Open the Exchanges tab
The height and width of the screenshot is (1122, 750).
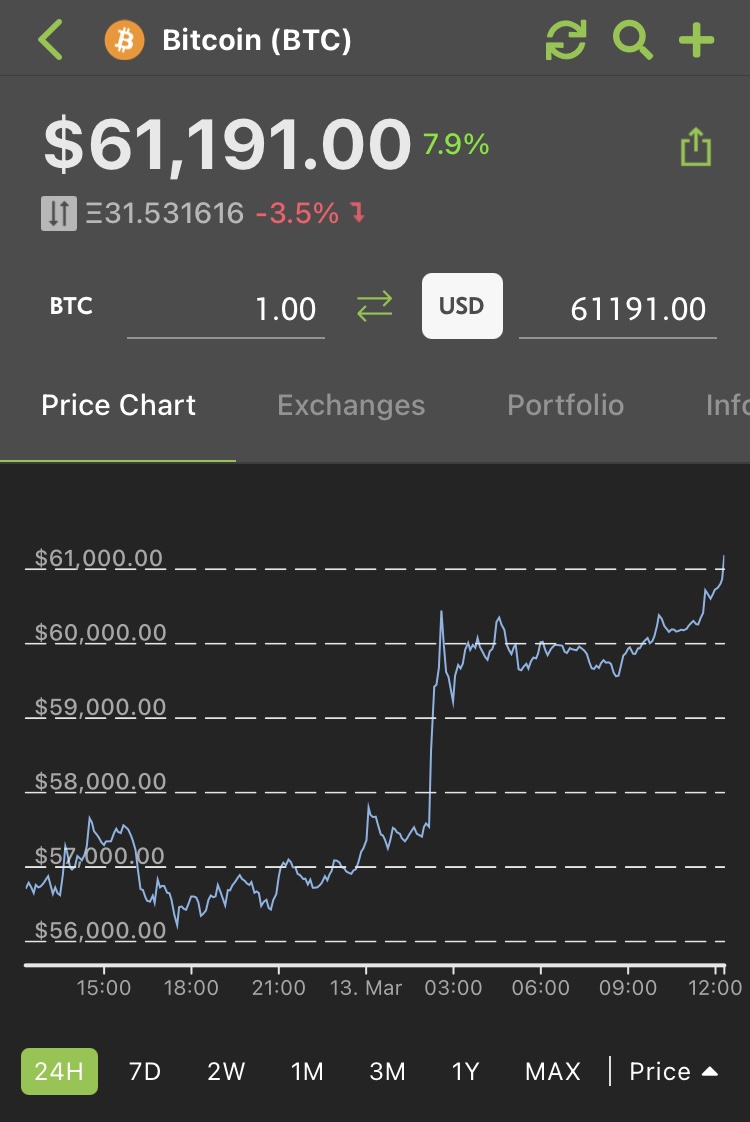tap(351, 405)
